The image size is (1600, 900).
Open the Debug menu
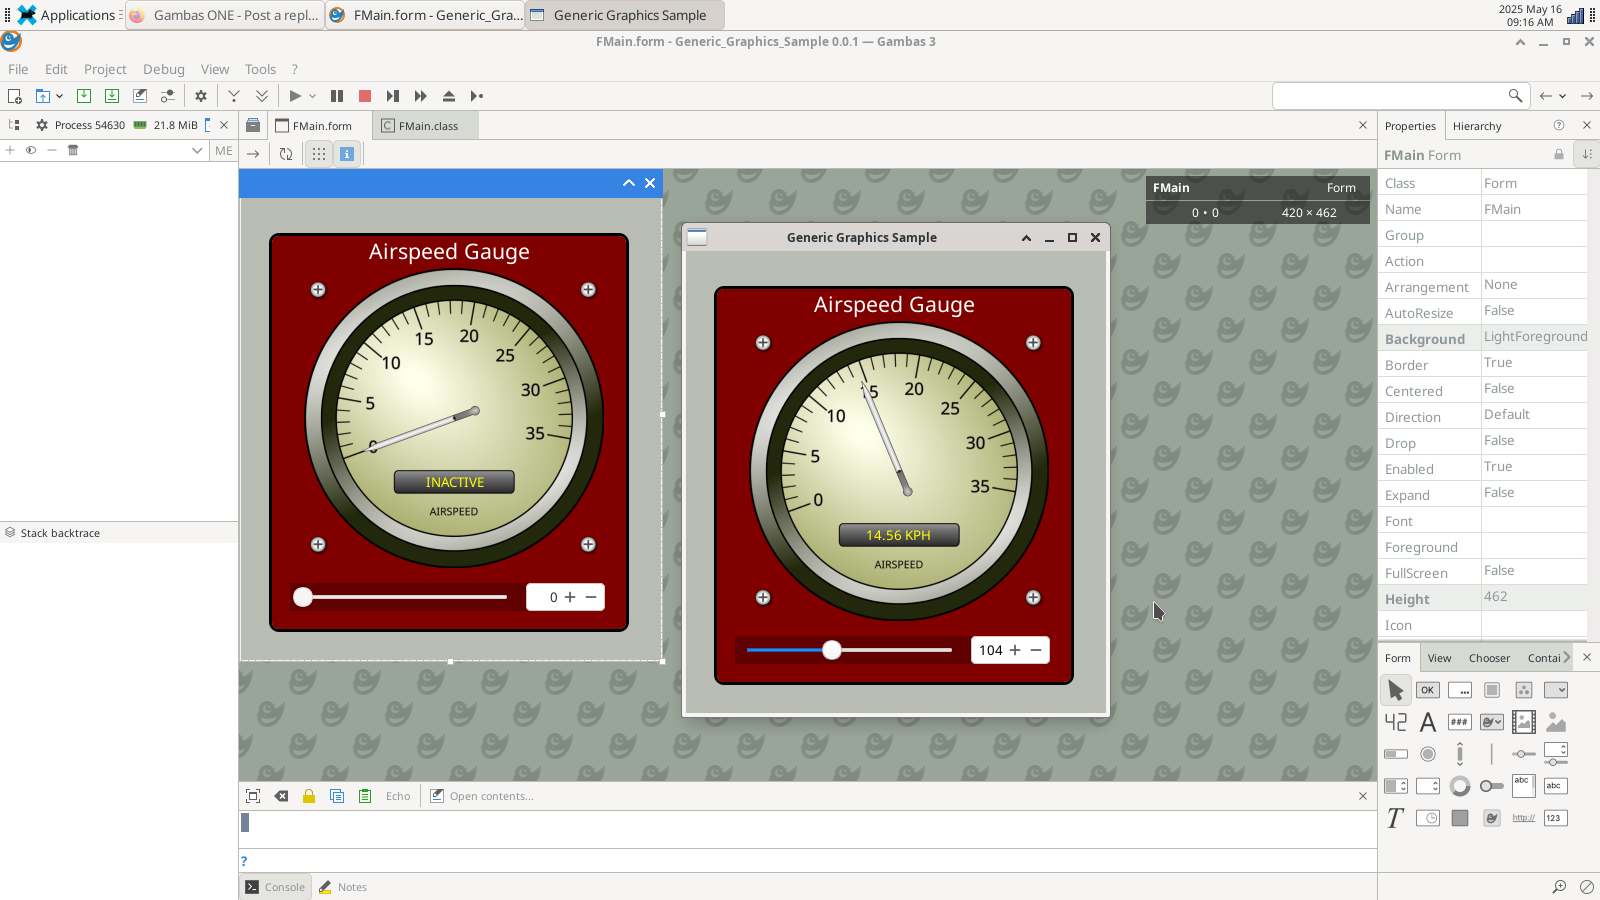(x=164, y=69)
